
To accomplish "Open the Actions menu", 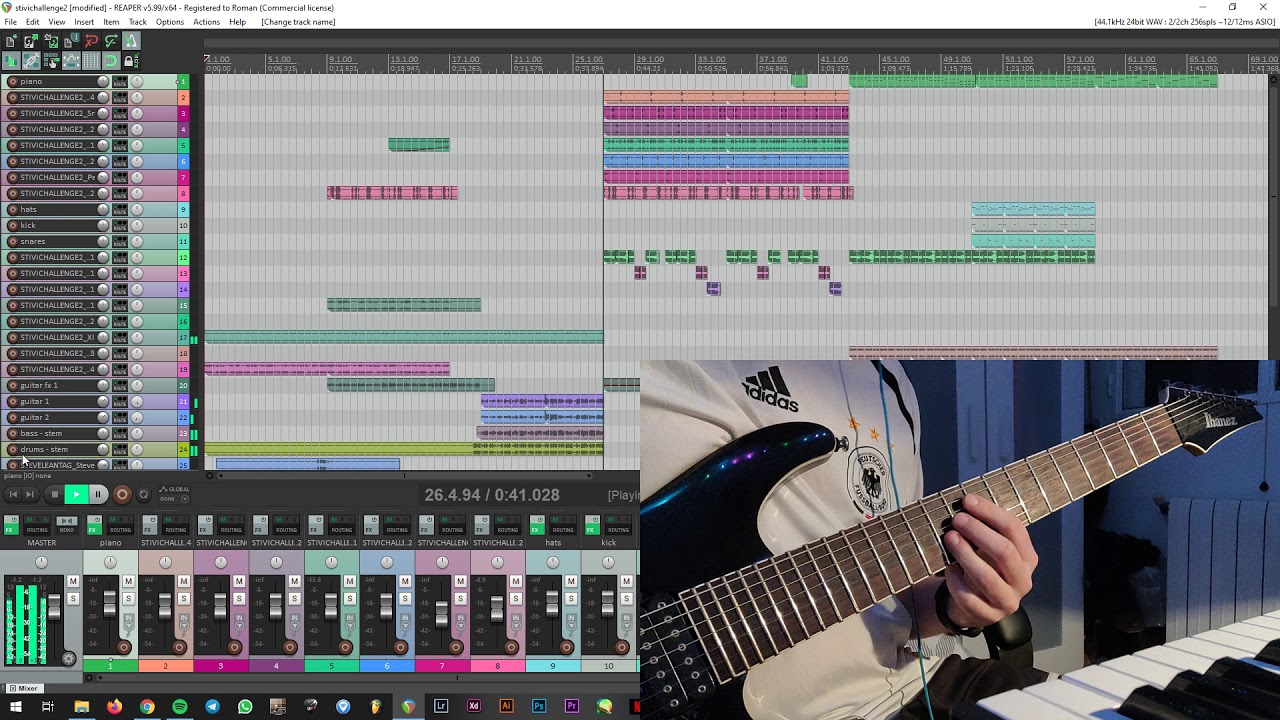I will pos(206,22).
